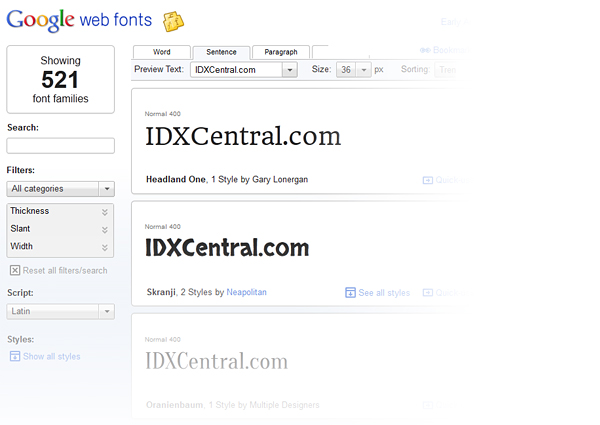Click the See all styles link
Screen dimensions: 600x425
pos(384,293)
